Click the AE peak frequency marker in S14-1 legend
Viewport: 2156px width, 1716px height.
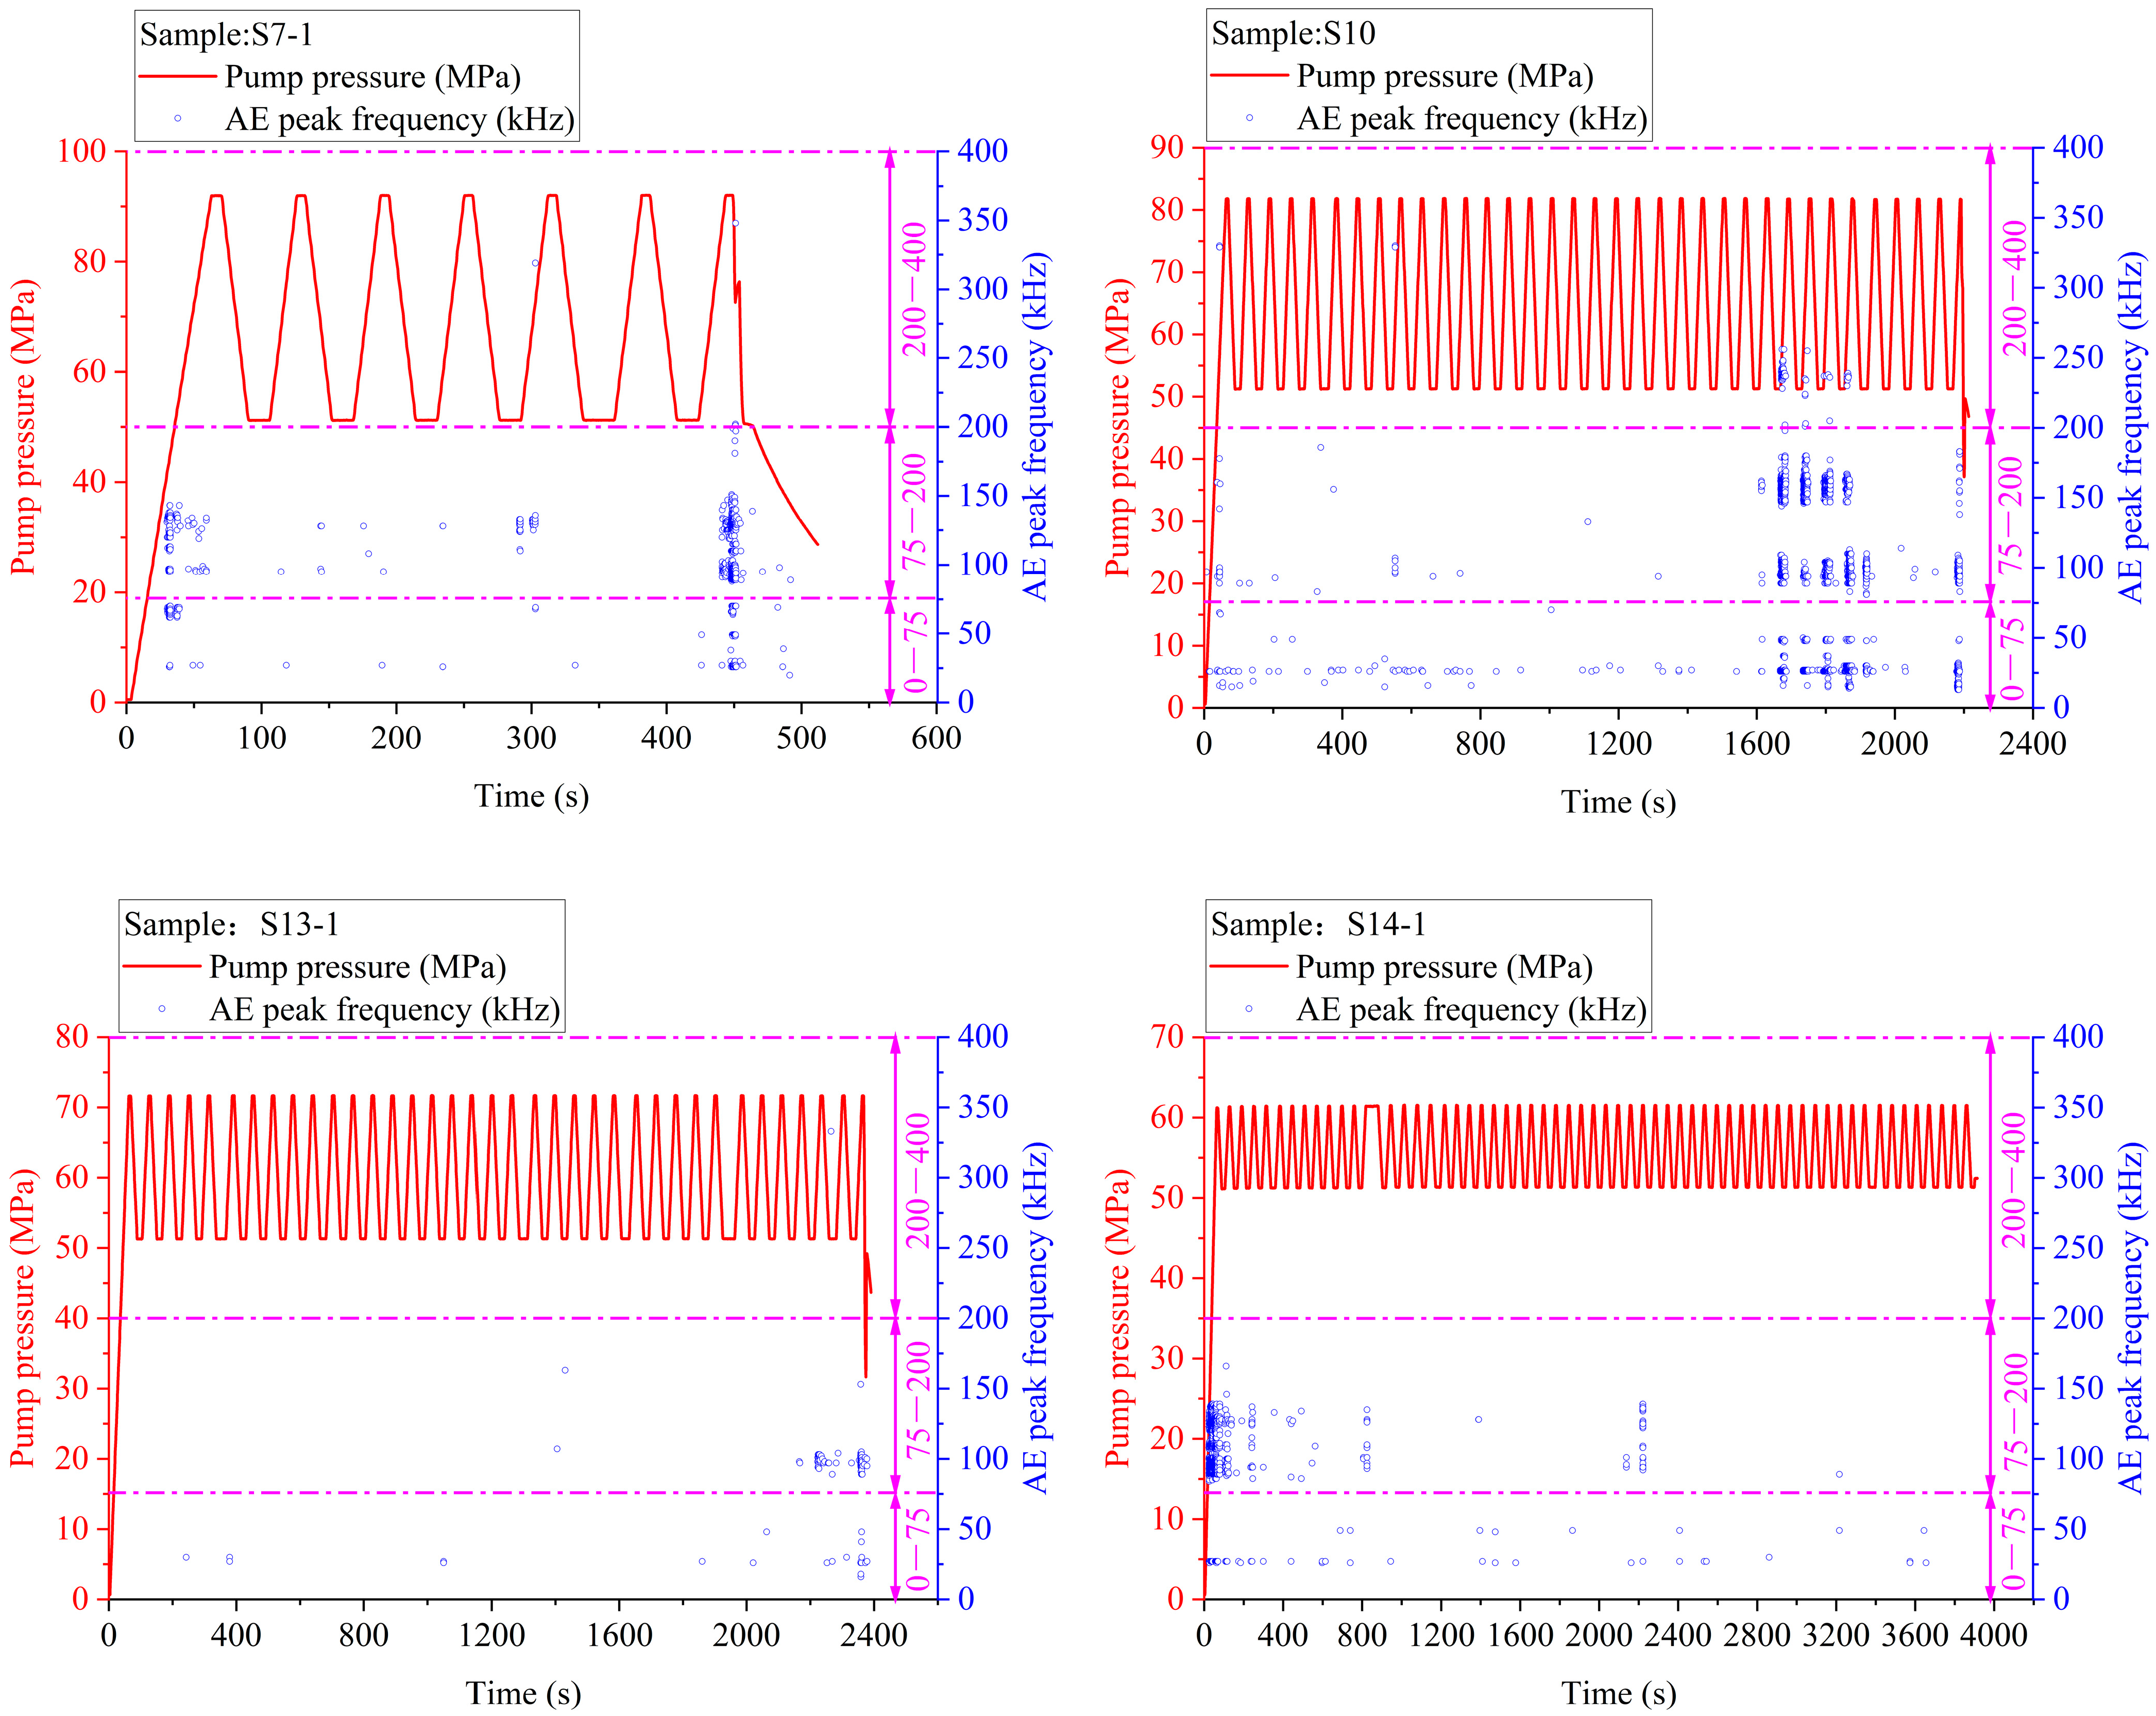pyautogui.click(x=1248, y=1009)
